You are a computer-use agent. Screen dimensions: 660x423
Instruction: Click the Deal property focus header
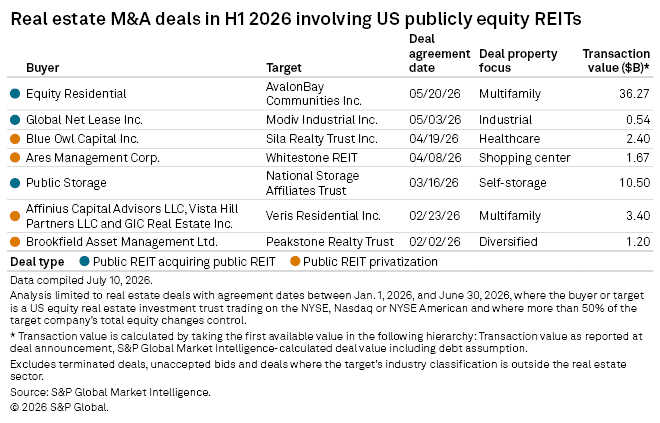tap(518, 61)
